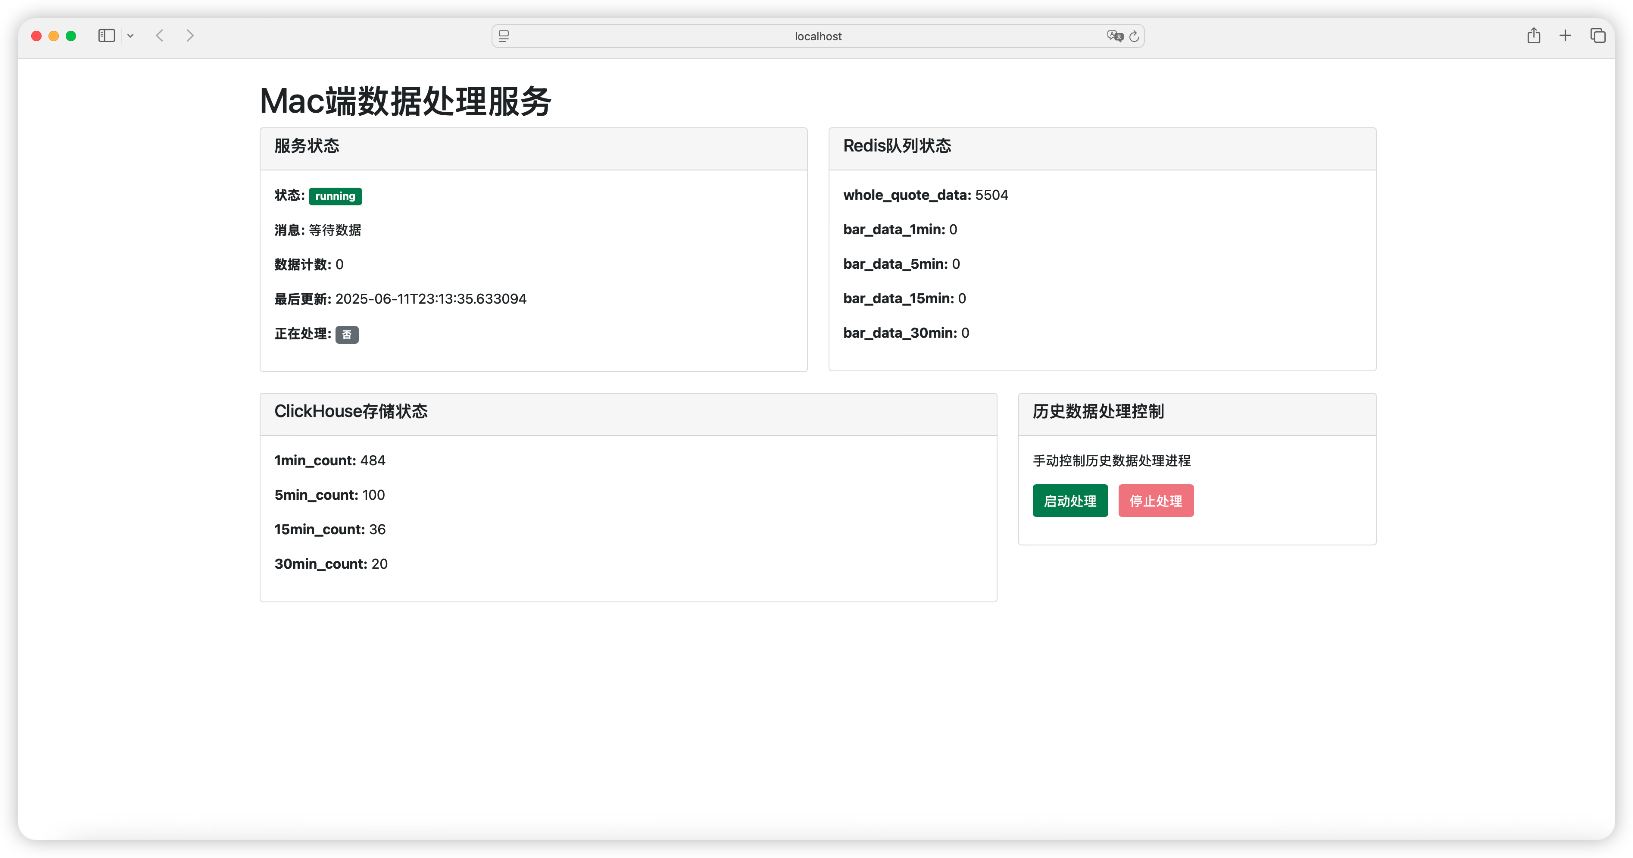Screen dimensions: 1633x858
Task: Open the sidebar options dropdown chevron
Action: [x=130, y=36]
